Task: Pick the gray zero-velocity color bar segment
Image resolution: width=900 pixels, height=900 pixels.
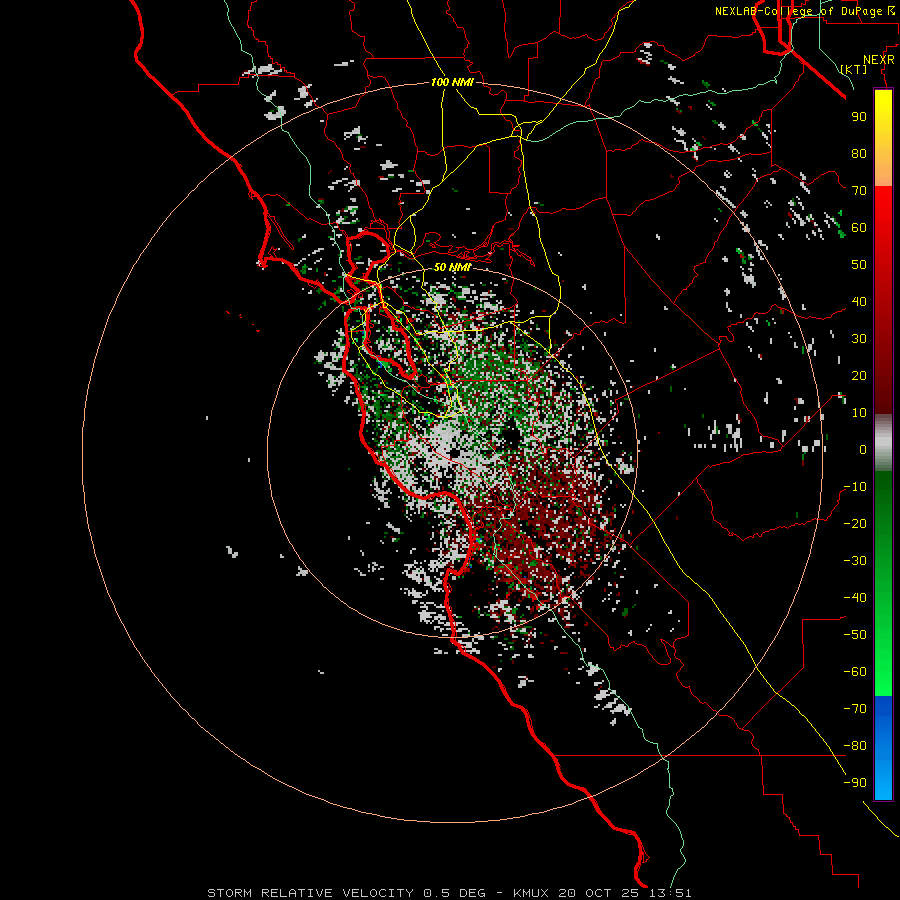Action: pyautogui.click(x=883, y=443)
